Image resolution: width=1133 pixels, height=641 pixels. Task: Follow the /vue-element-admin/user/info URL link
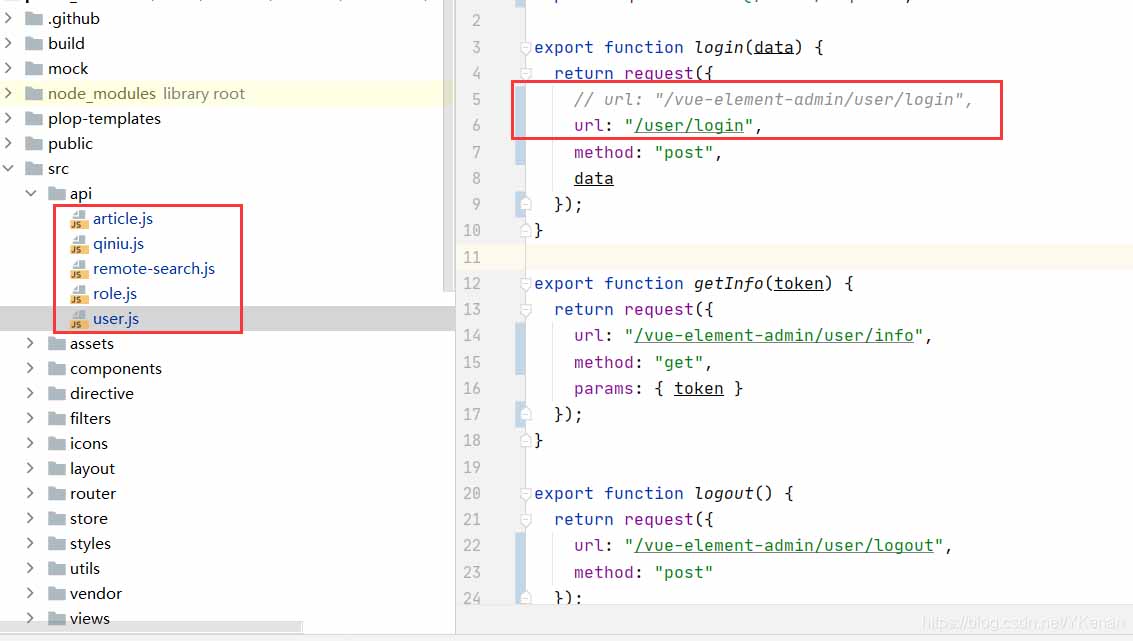pyautogui.click(x=774, y=336)
